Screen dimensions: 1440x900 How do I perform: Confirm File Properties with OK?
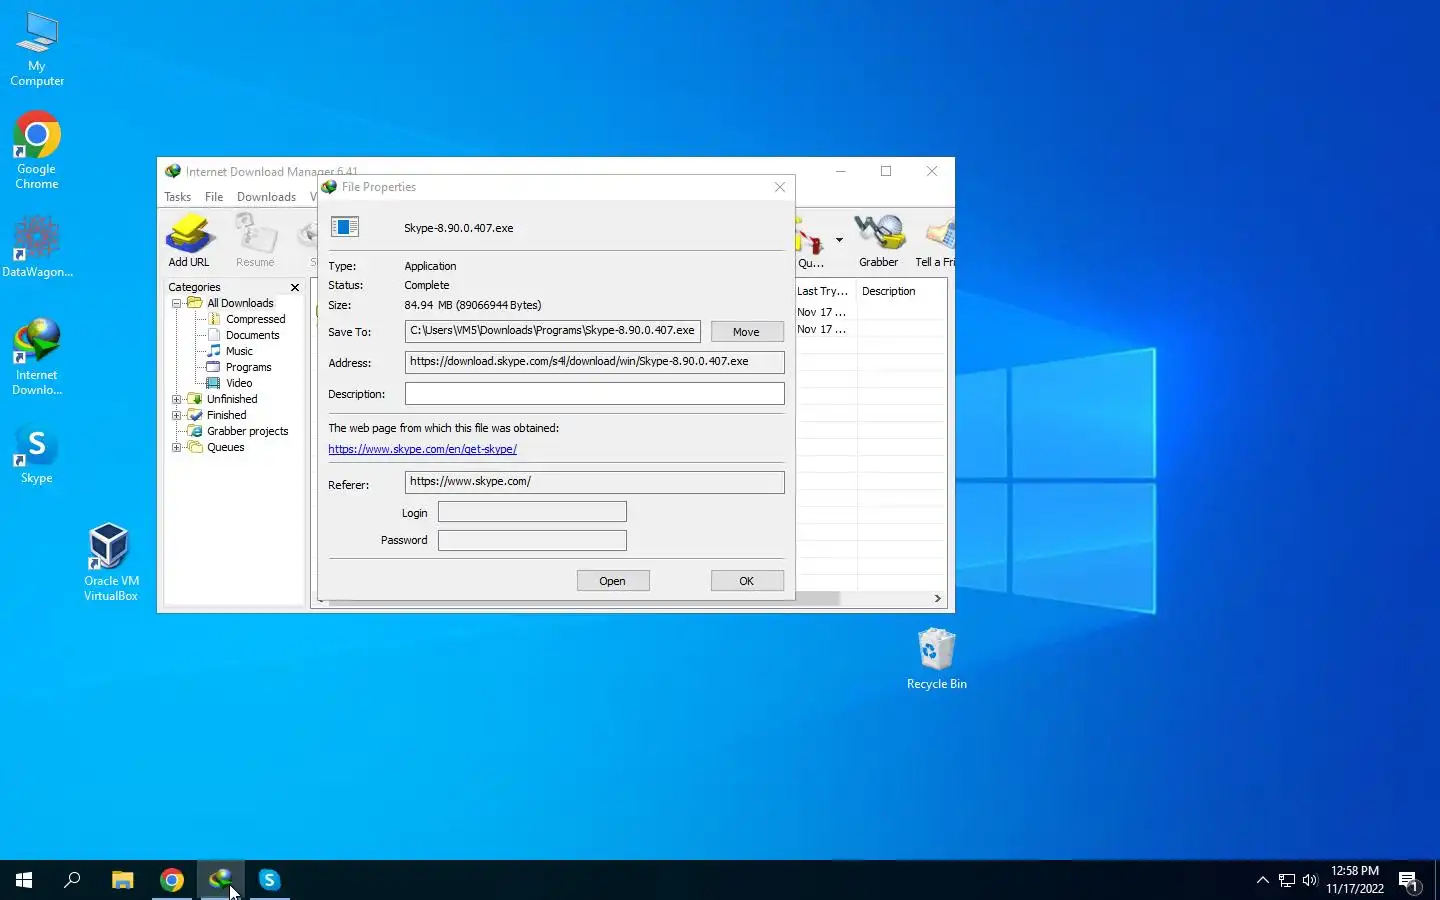pyautogui.click(x=747, y=581)
